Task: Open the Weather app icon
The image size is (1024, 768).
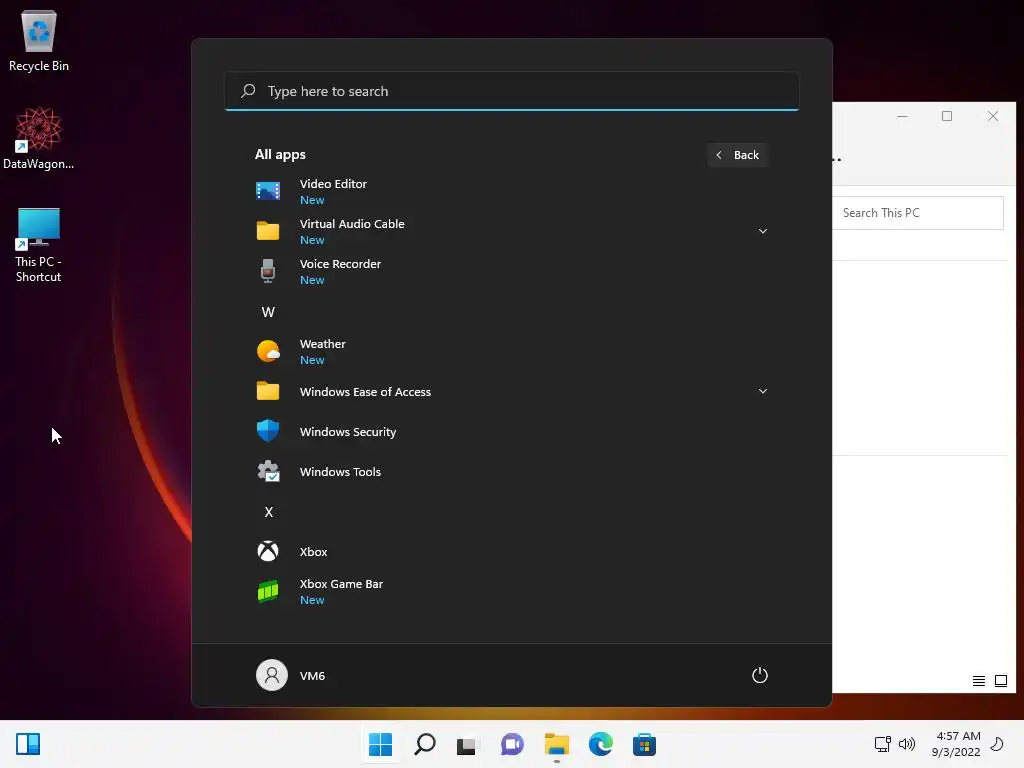Action: pos(268,351)
